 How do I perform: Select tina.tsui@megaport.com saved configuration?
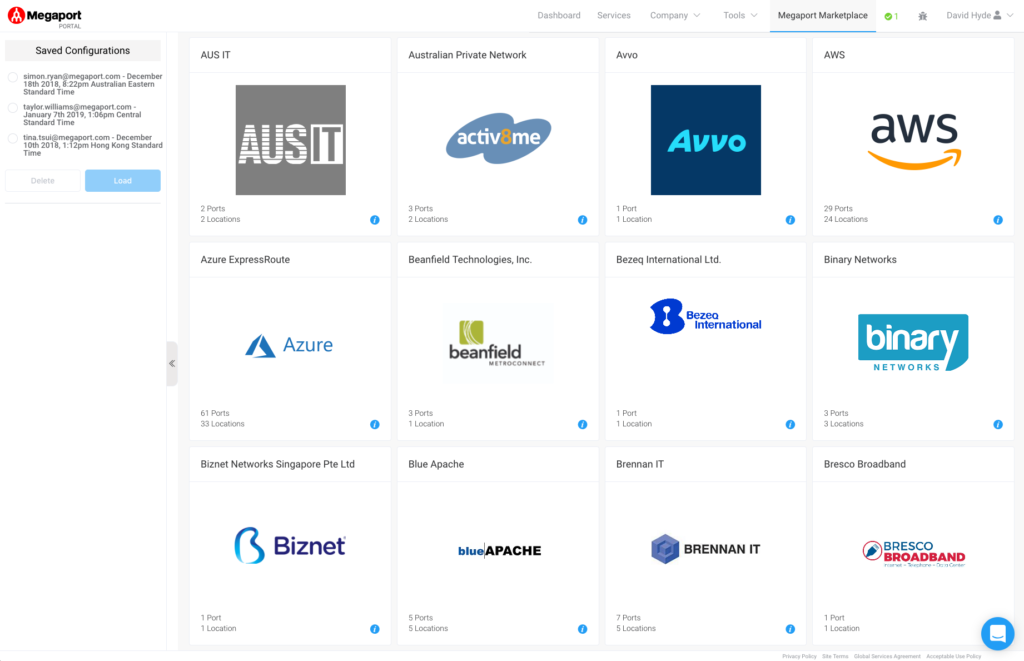point(12,138)
